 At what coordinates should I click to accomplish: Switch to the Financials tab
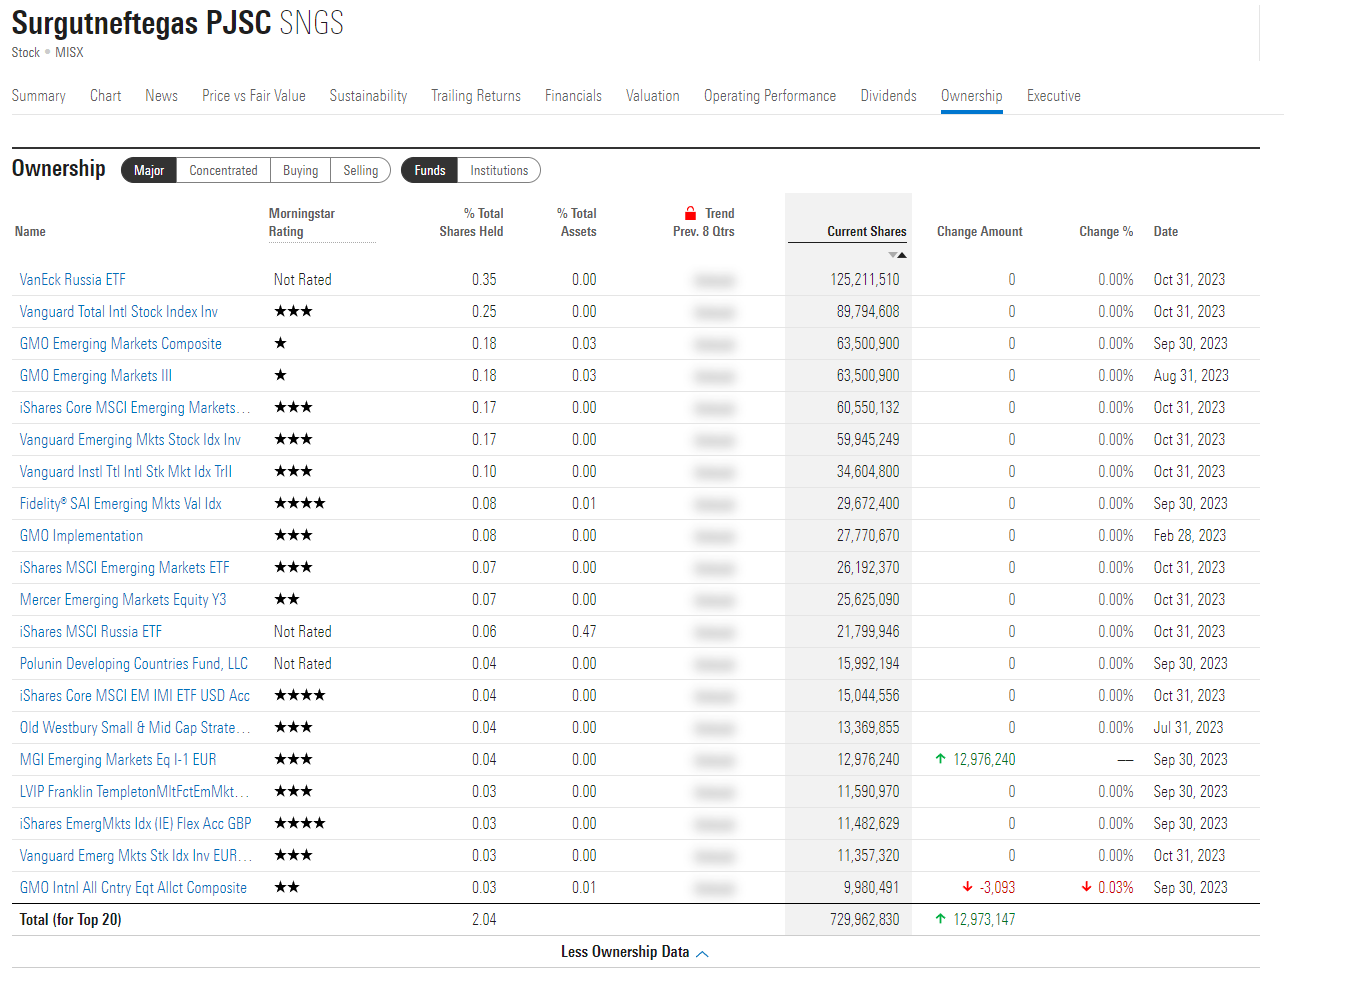tap(573, 96)
